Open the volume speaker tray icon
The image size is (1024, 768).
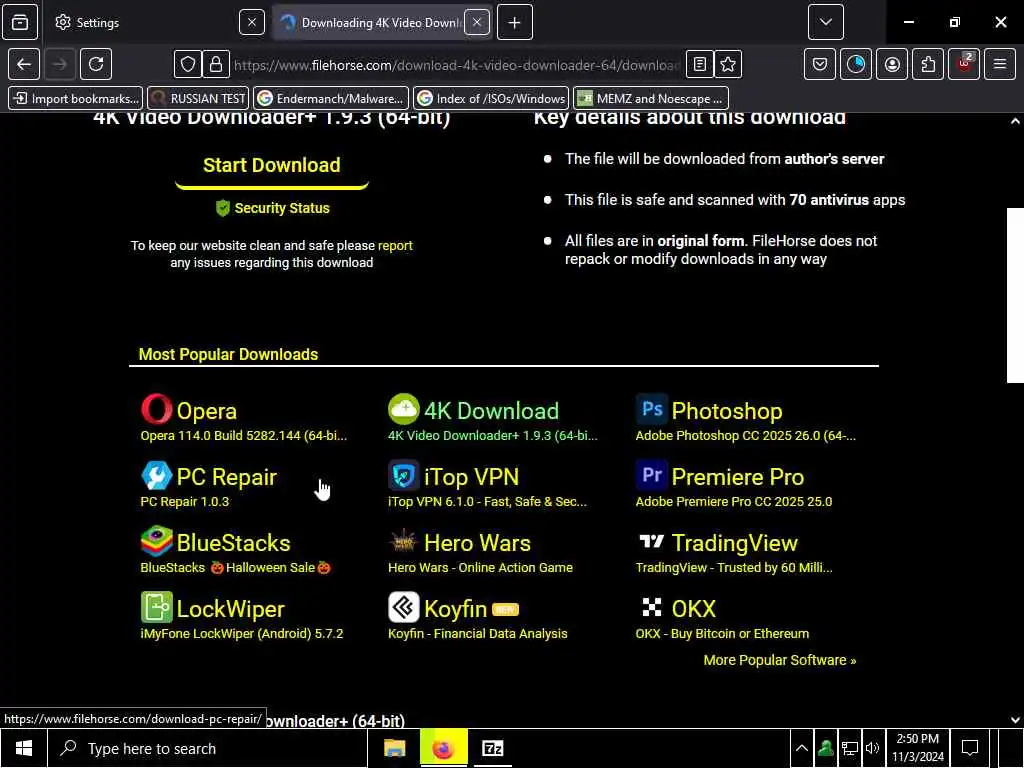(x=872, y=748)
